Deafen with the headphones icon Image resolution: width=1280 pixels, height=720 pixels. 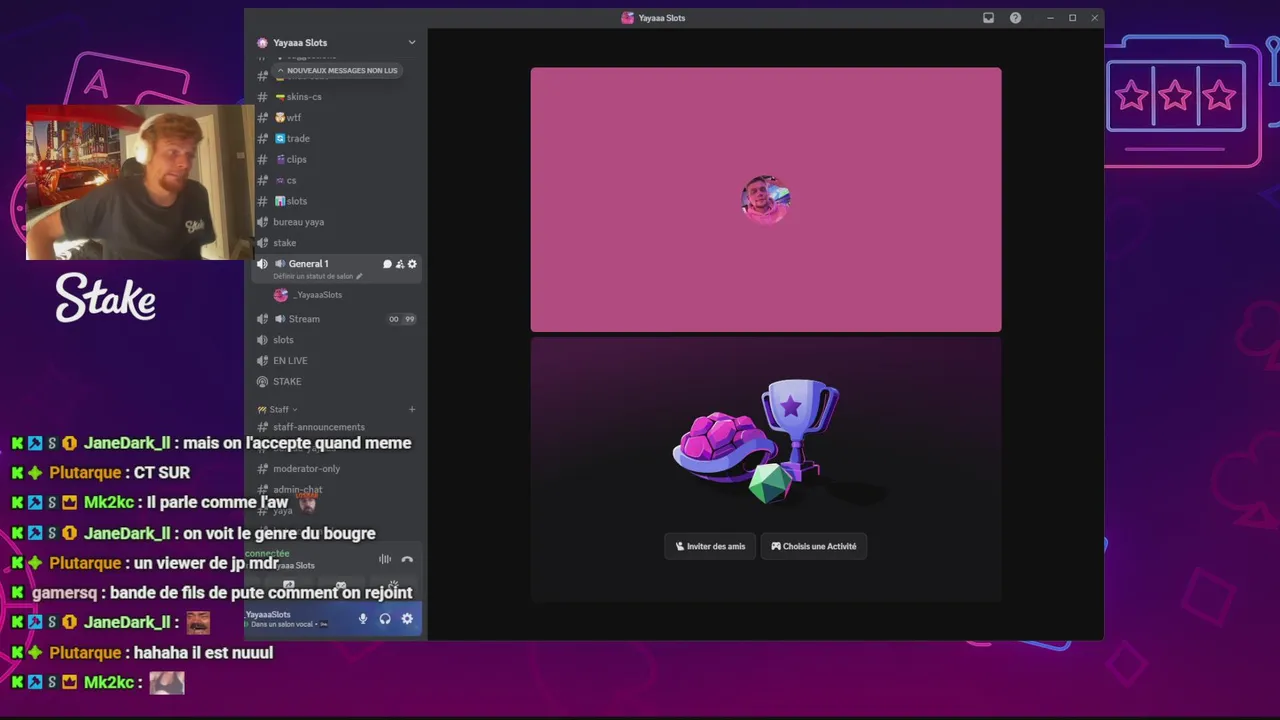[x=385, y=619]
